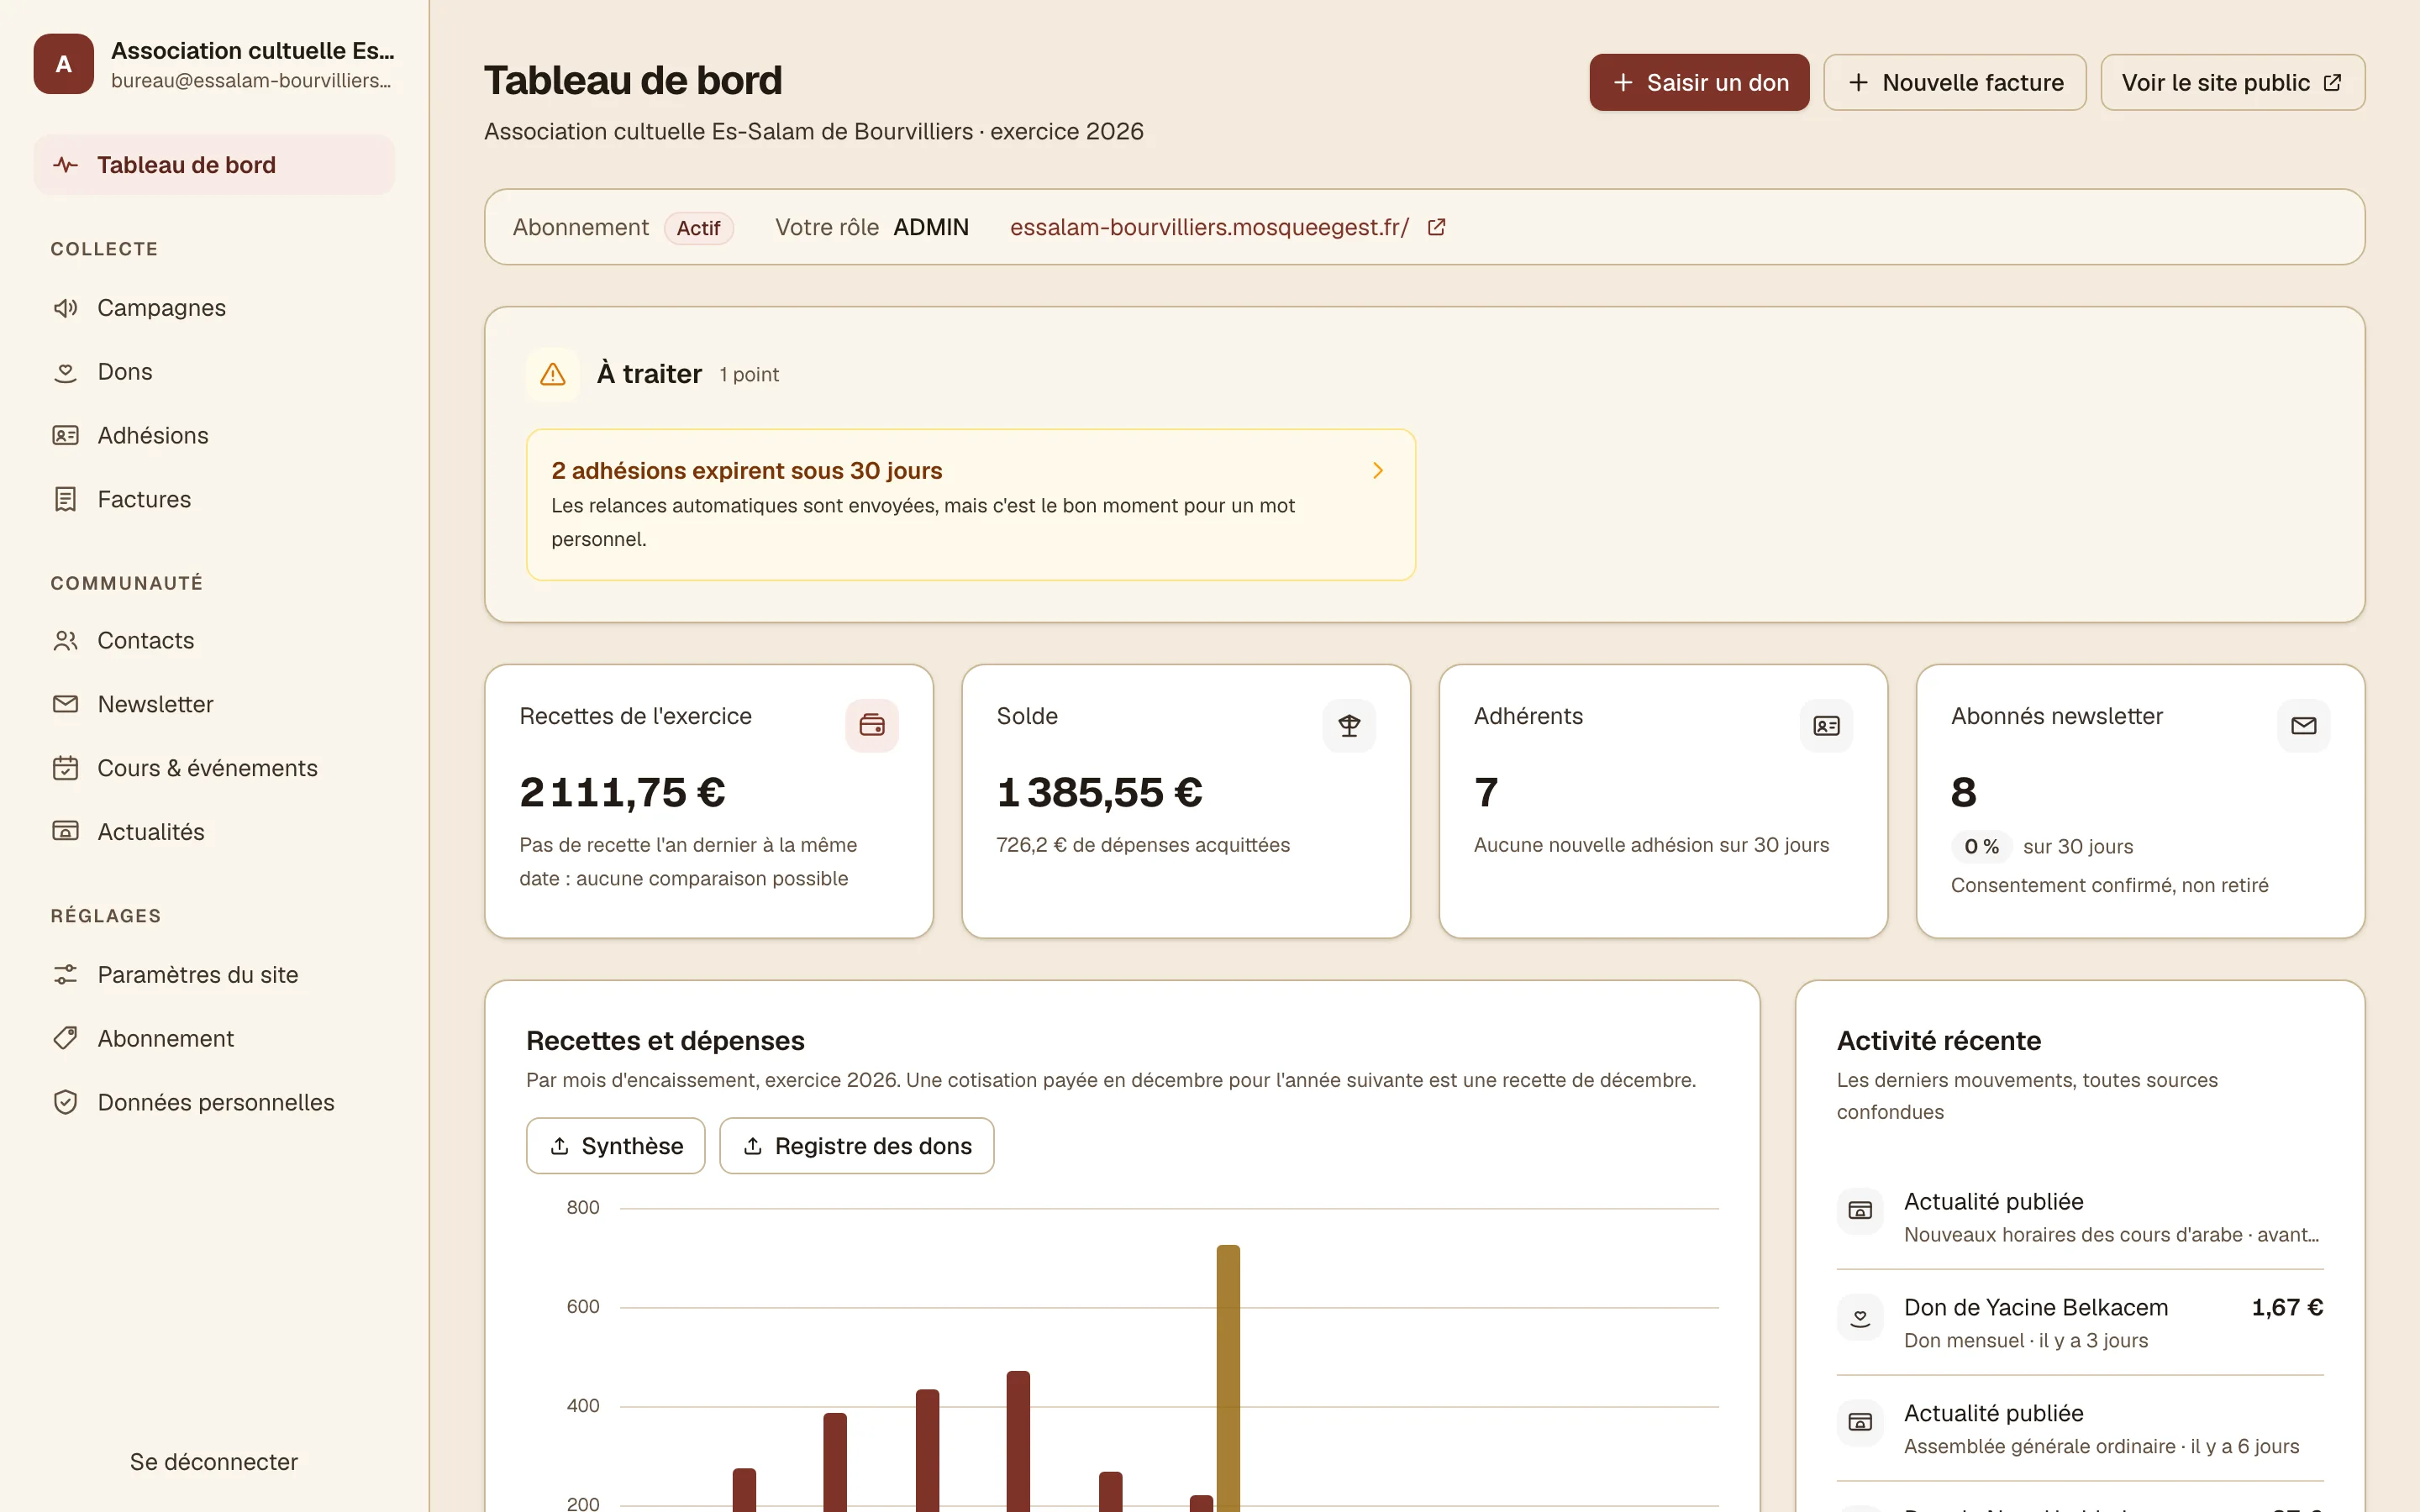Screen dimensions: 2420x1512
Task: Open Paramètres du site
Action: tap(214, 975)
